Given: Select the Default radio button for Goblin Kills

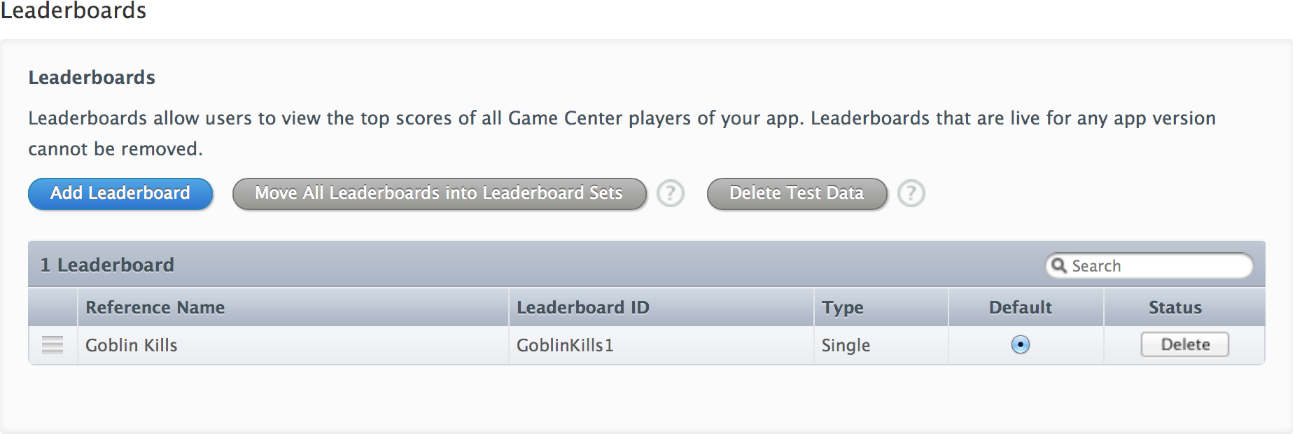Looking at the screenshot, I should coord(1020,345).
